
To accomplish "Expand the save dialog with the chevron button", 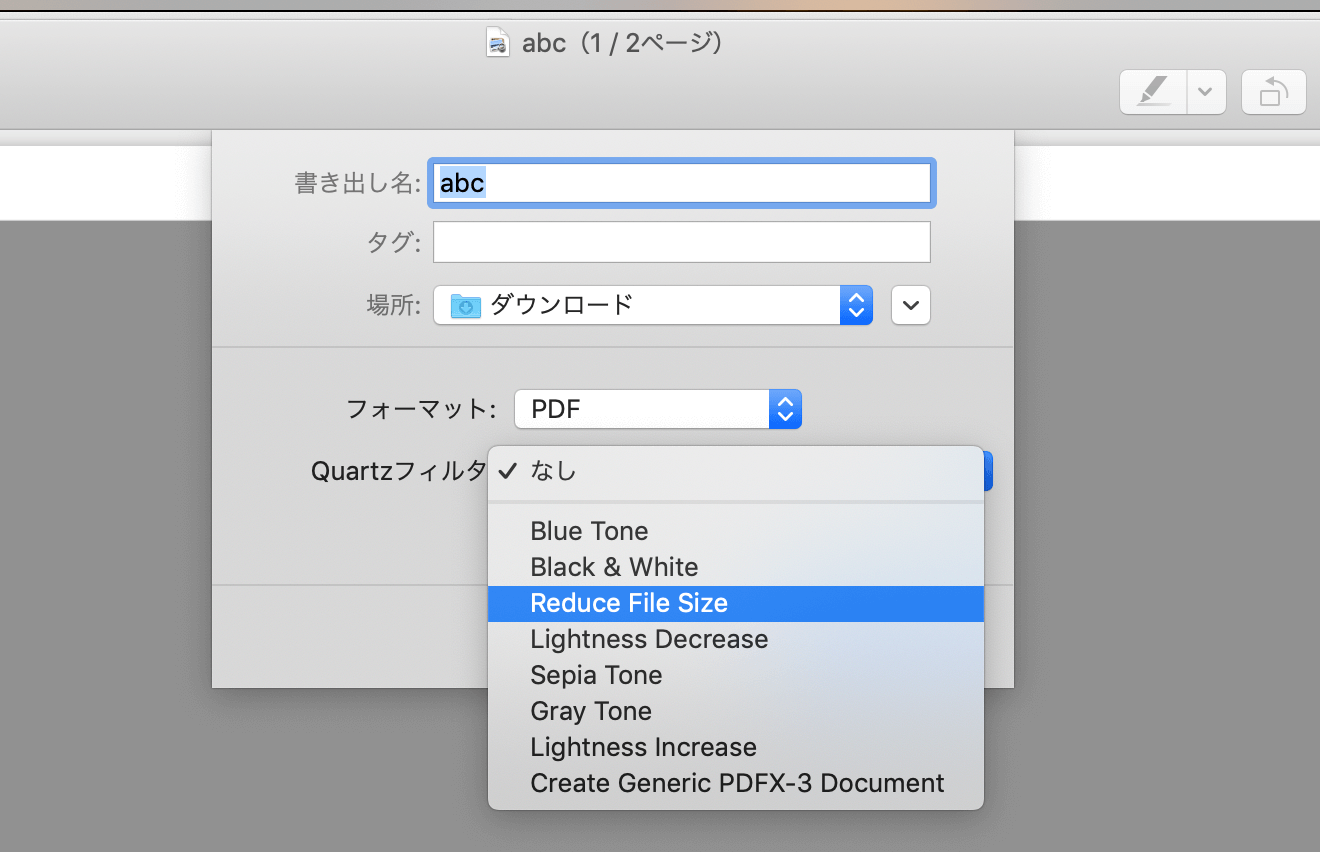I will tap(910, 305).
